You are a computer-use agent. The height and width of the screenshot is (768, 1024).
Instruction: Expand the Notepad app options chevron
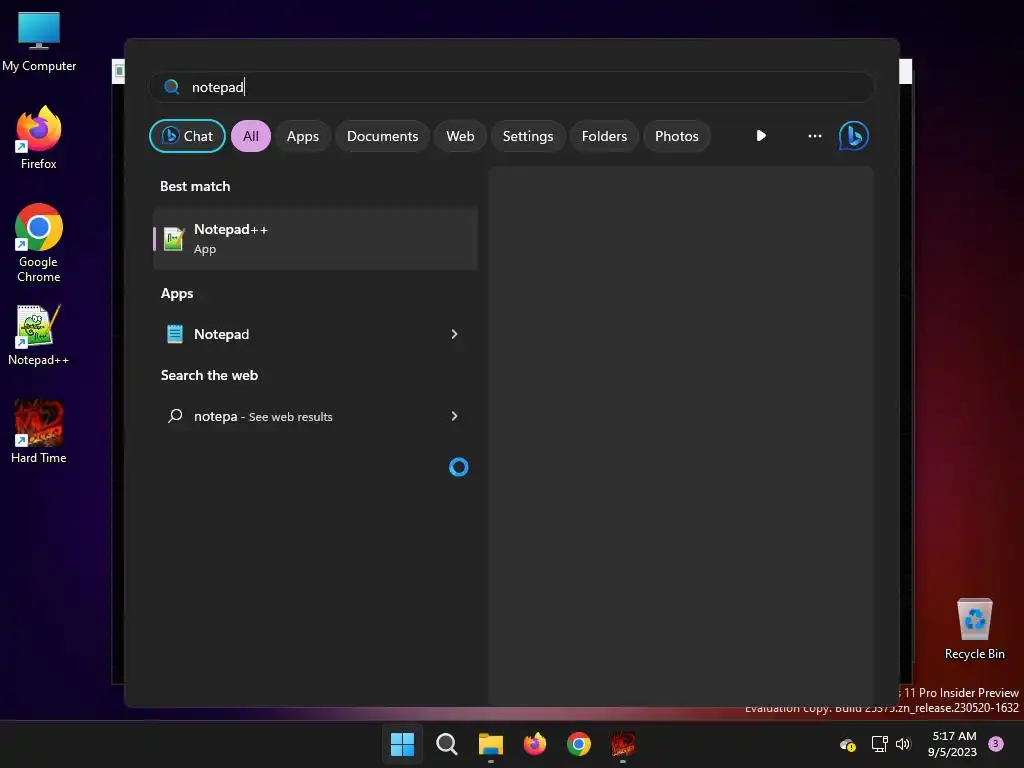click(454, 334)
